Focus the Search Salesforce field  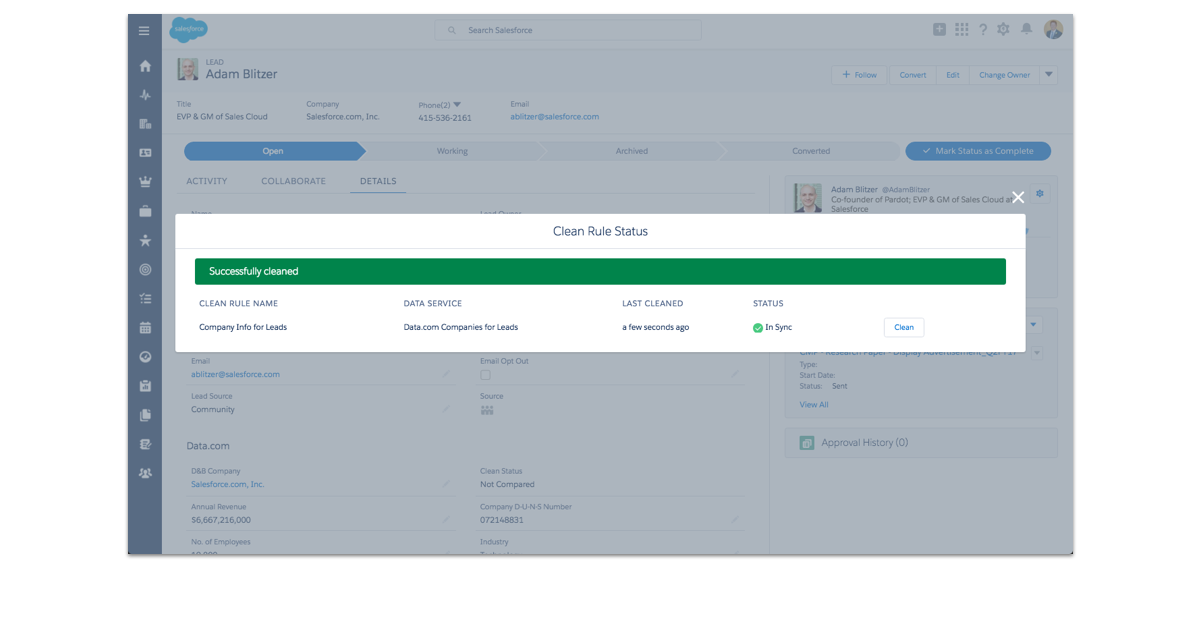[x=568, y=30]
